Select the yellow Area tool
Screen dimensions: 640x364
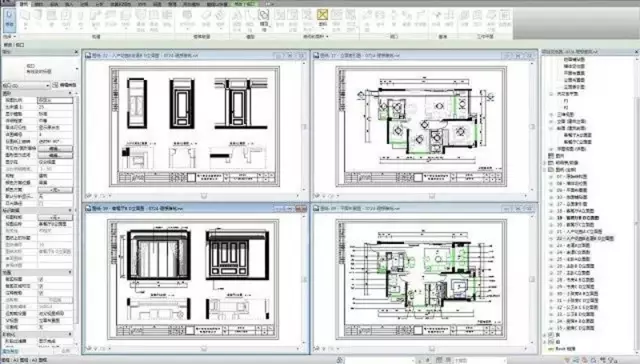click(x=322, y=18)
